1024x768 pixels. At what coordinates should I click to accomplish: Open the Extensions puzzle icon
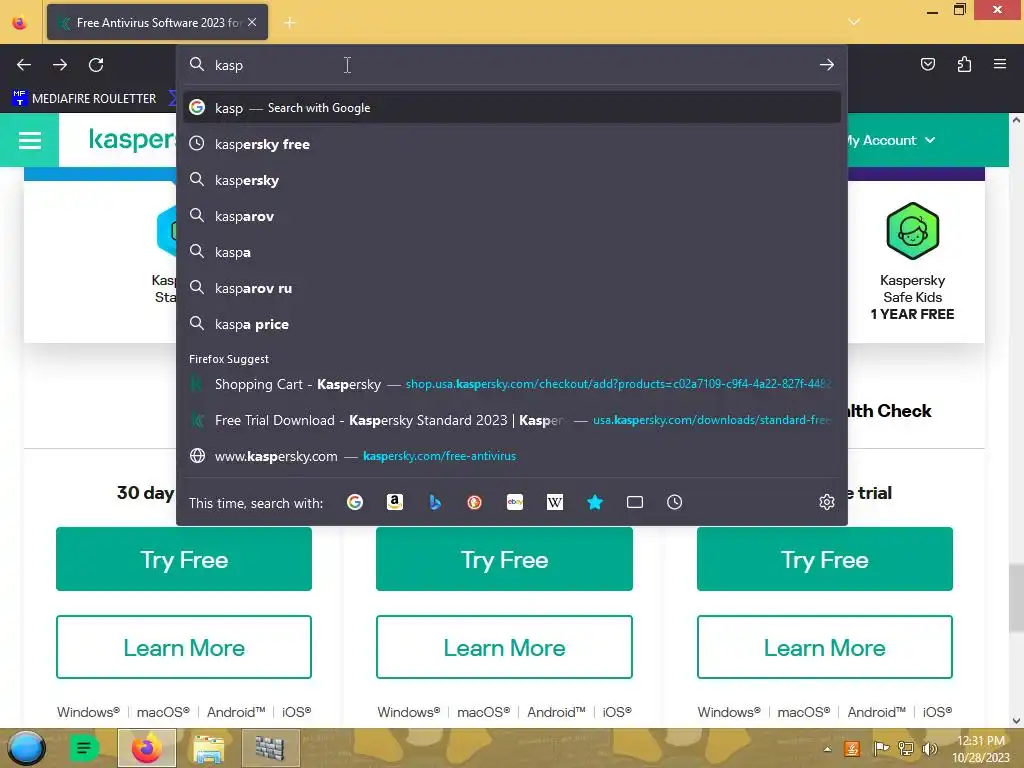coord(964,64)
